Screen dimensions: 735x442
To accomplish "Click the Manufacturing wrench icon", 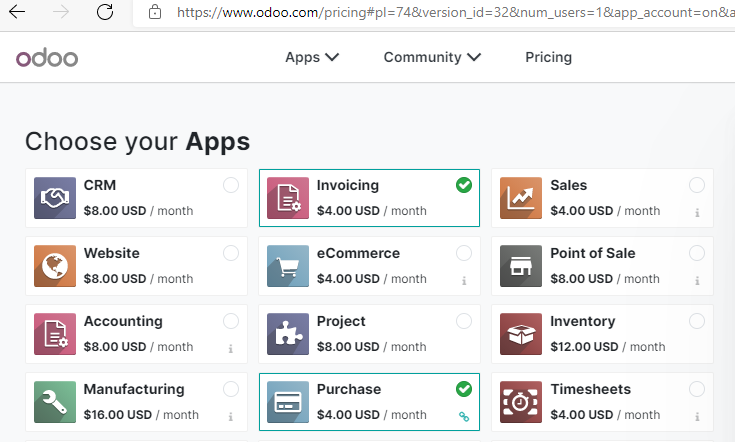I will 55,402.
